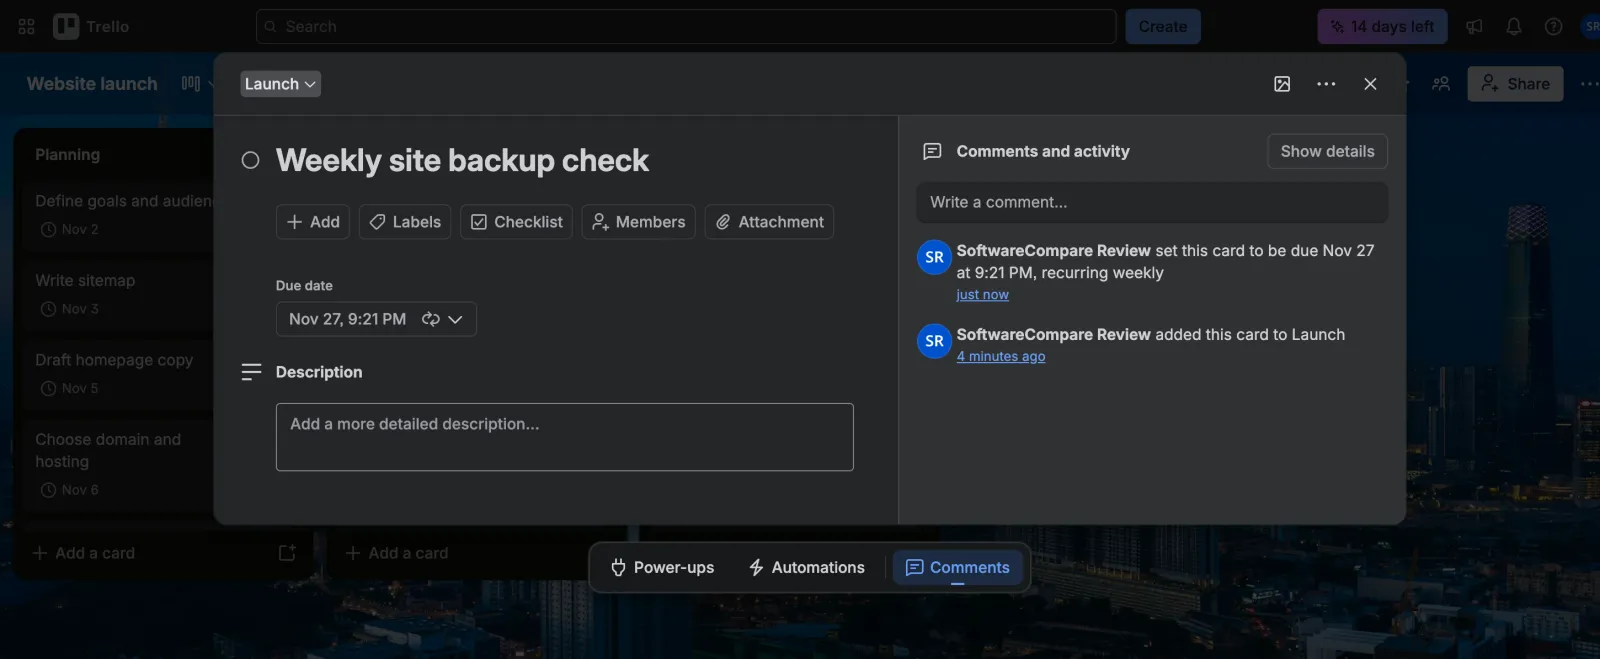Click the SR avatar beside added card activity
Viewport: 1600px width, 659px height.
934,341
